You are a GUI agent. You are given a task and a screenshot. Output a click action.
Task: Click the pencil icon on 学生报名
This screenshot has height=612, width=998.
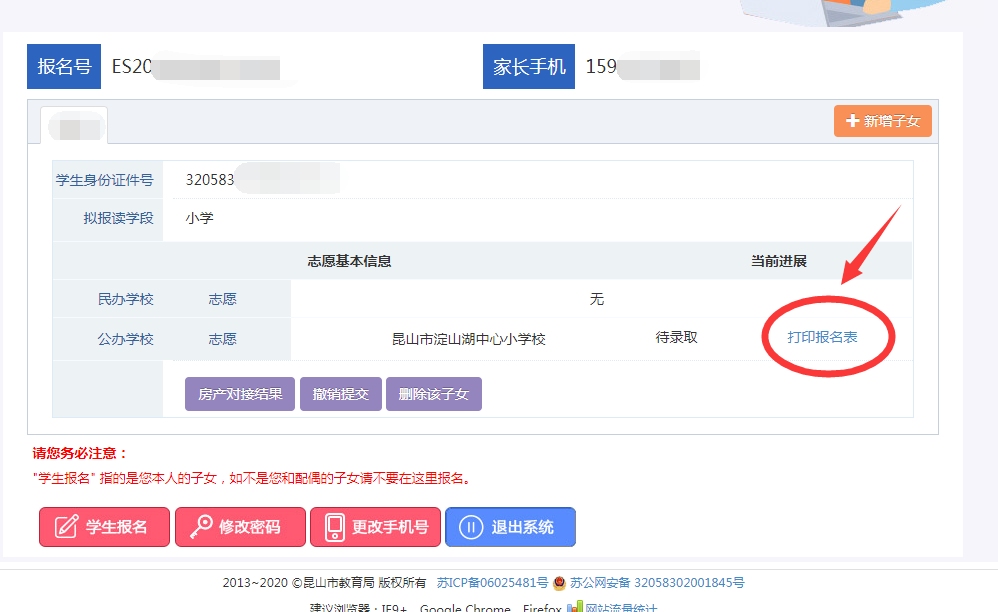pos(66,527)
